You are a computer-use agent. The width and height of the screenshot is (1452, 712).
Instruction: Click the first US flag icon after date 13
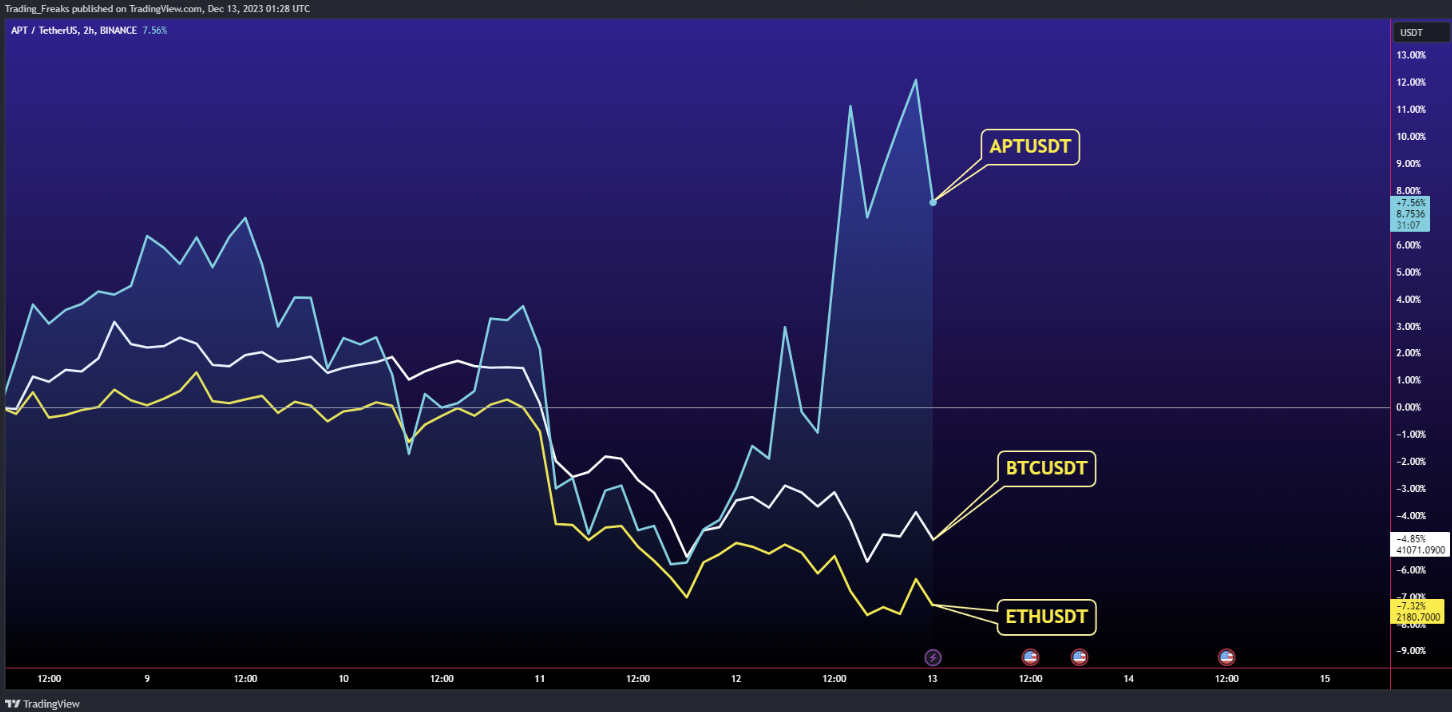point(1030,657)
